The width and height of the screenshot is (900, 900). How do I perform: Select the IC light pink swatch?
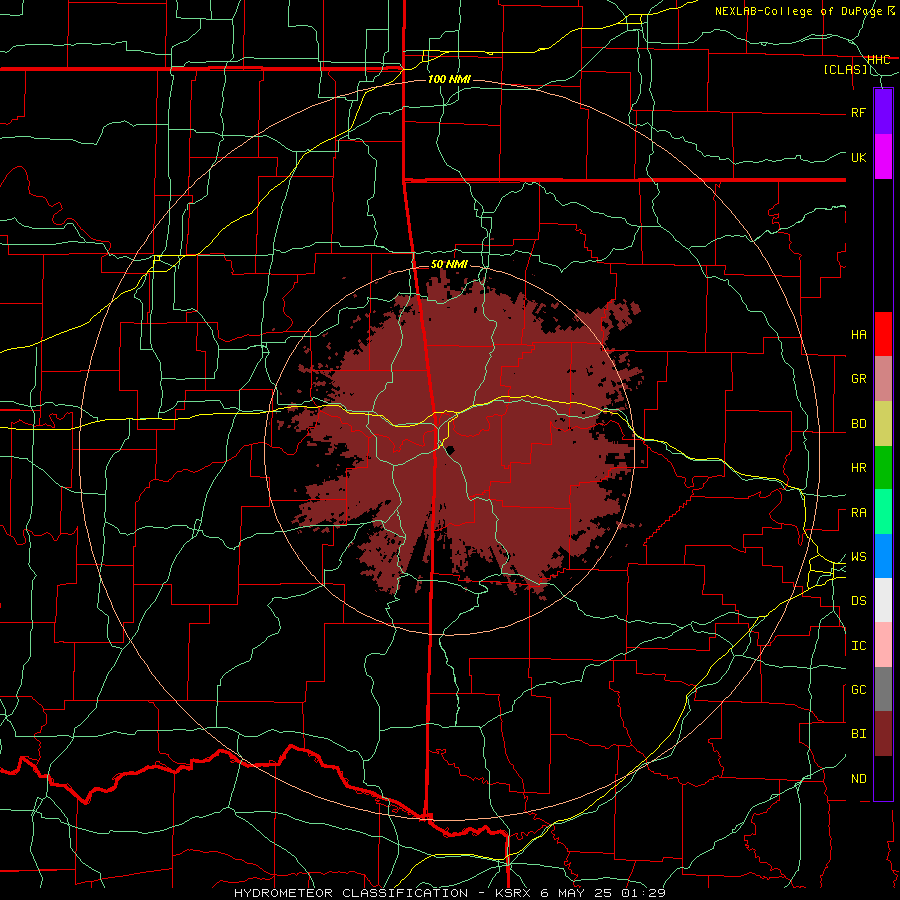pos(883,645)
